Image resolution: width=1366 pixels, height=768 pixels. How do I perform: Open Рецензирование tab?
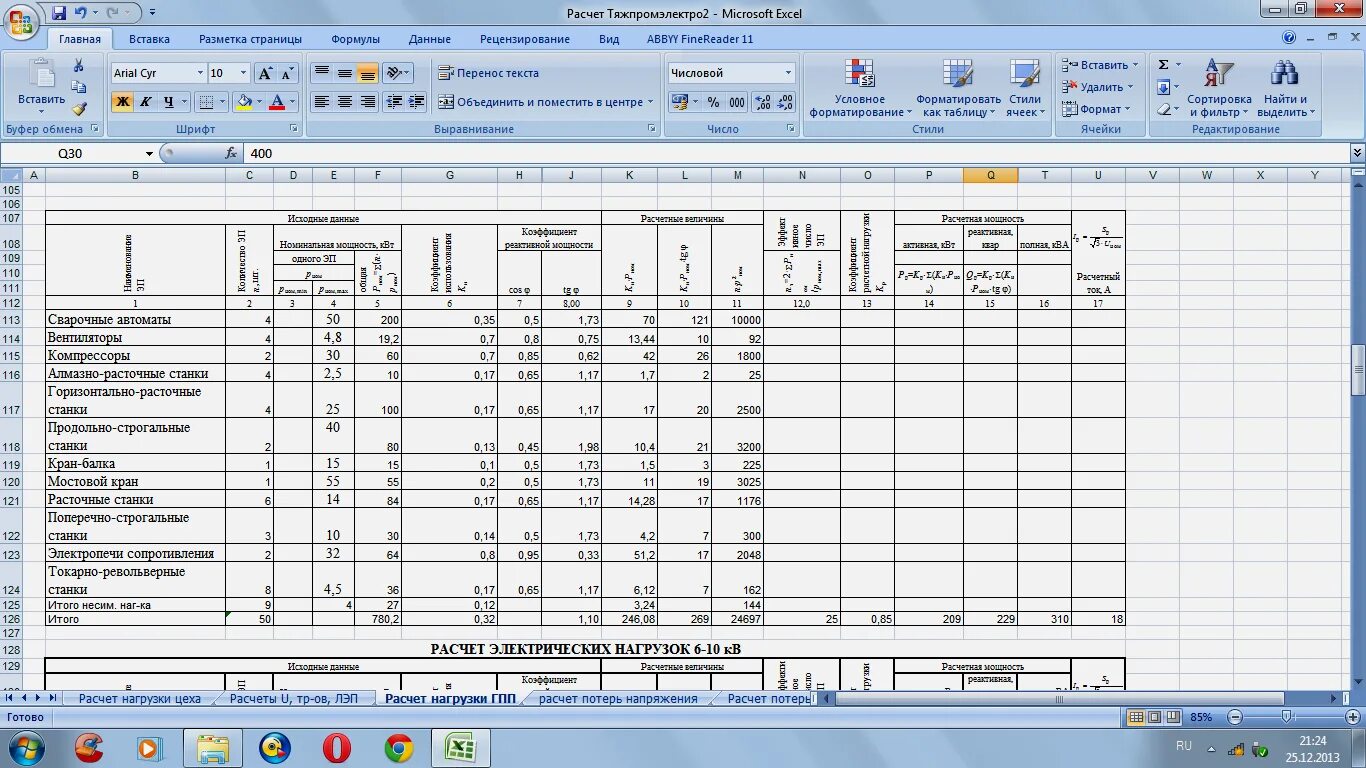coord(524,39)
